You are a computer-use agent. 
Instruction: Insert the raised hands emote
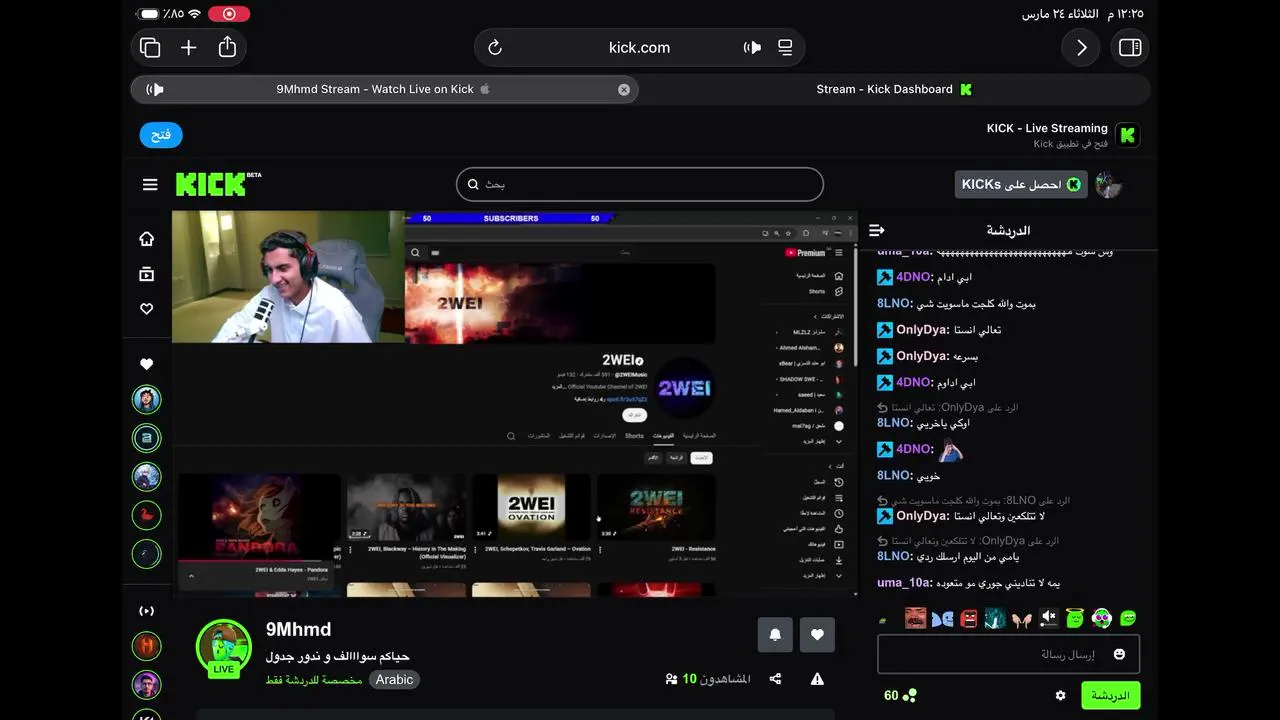click(x=1021, y=618)
